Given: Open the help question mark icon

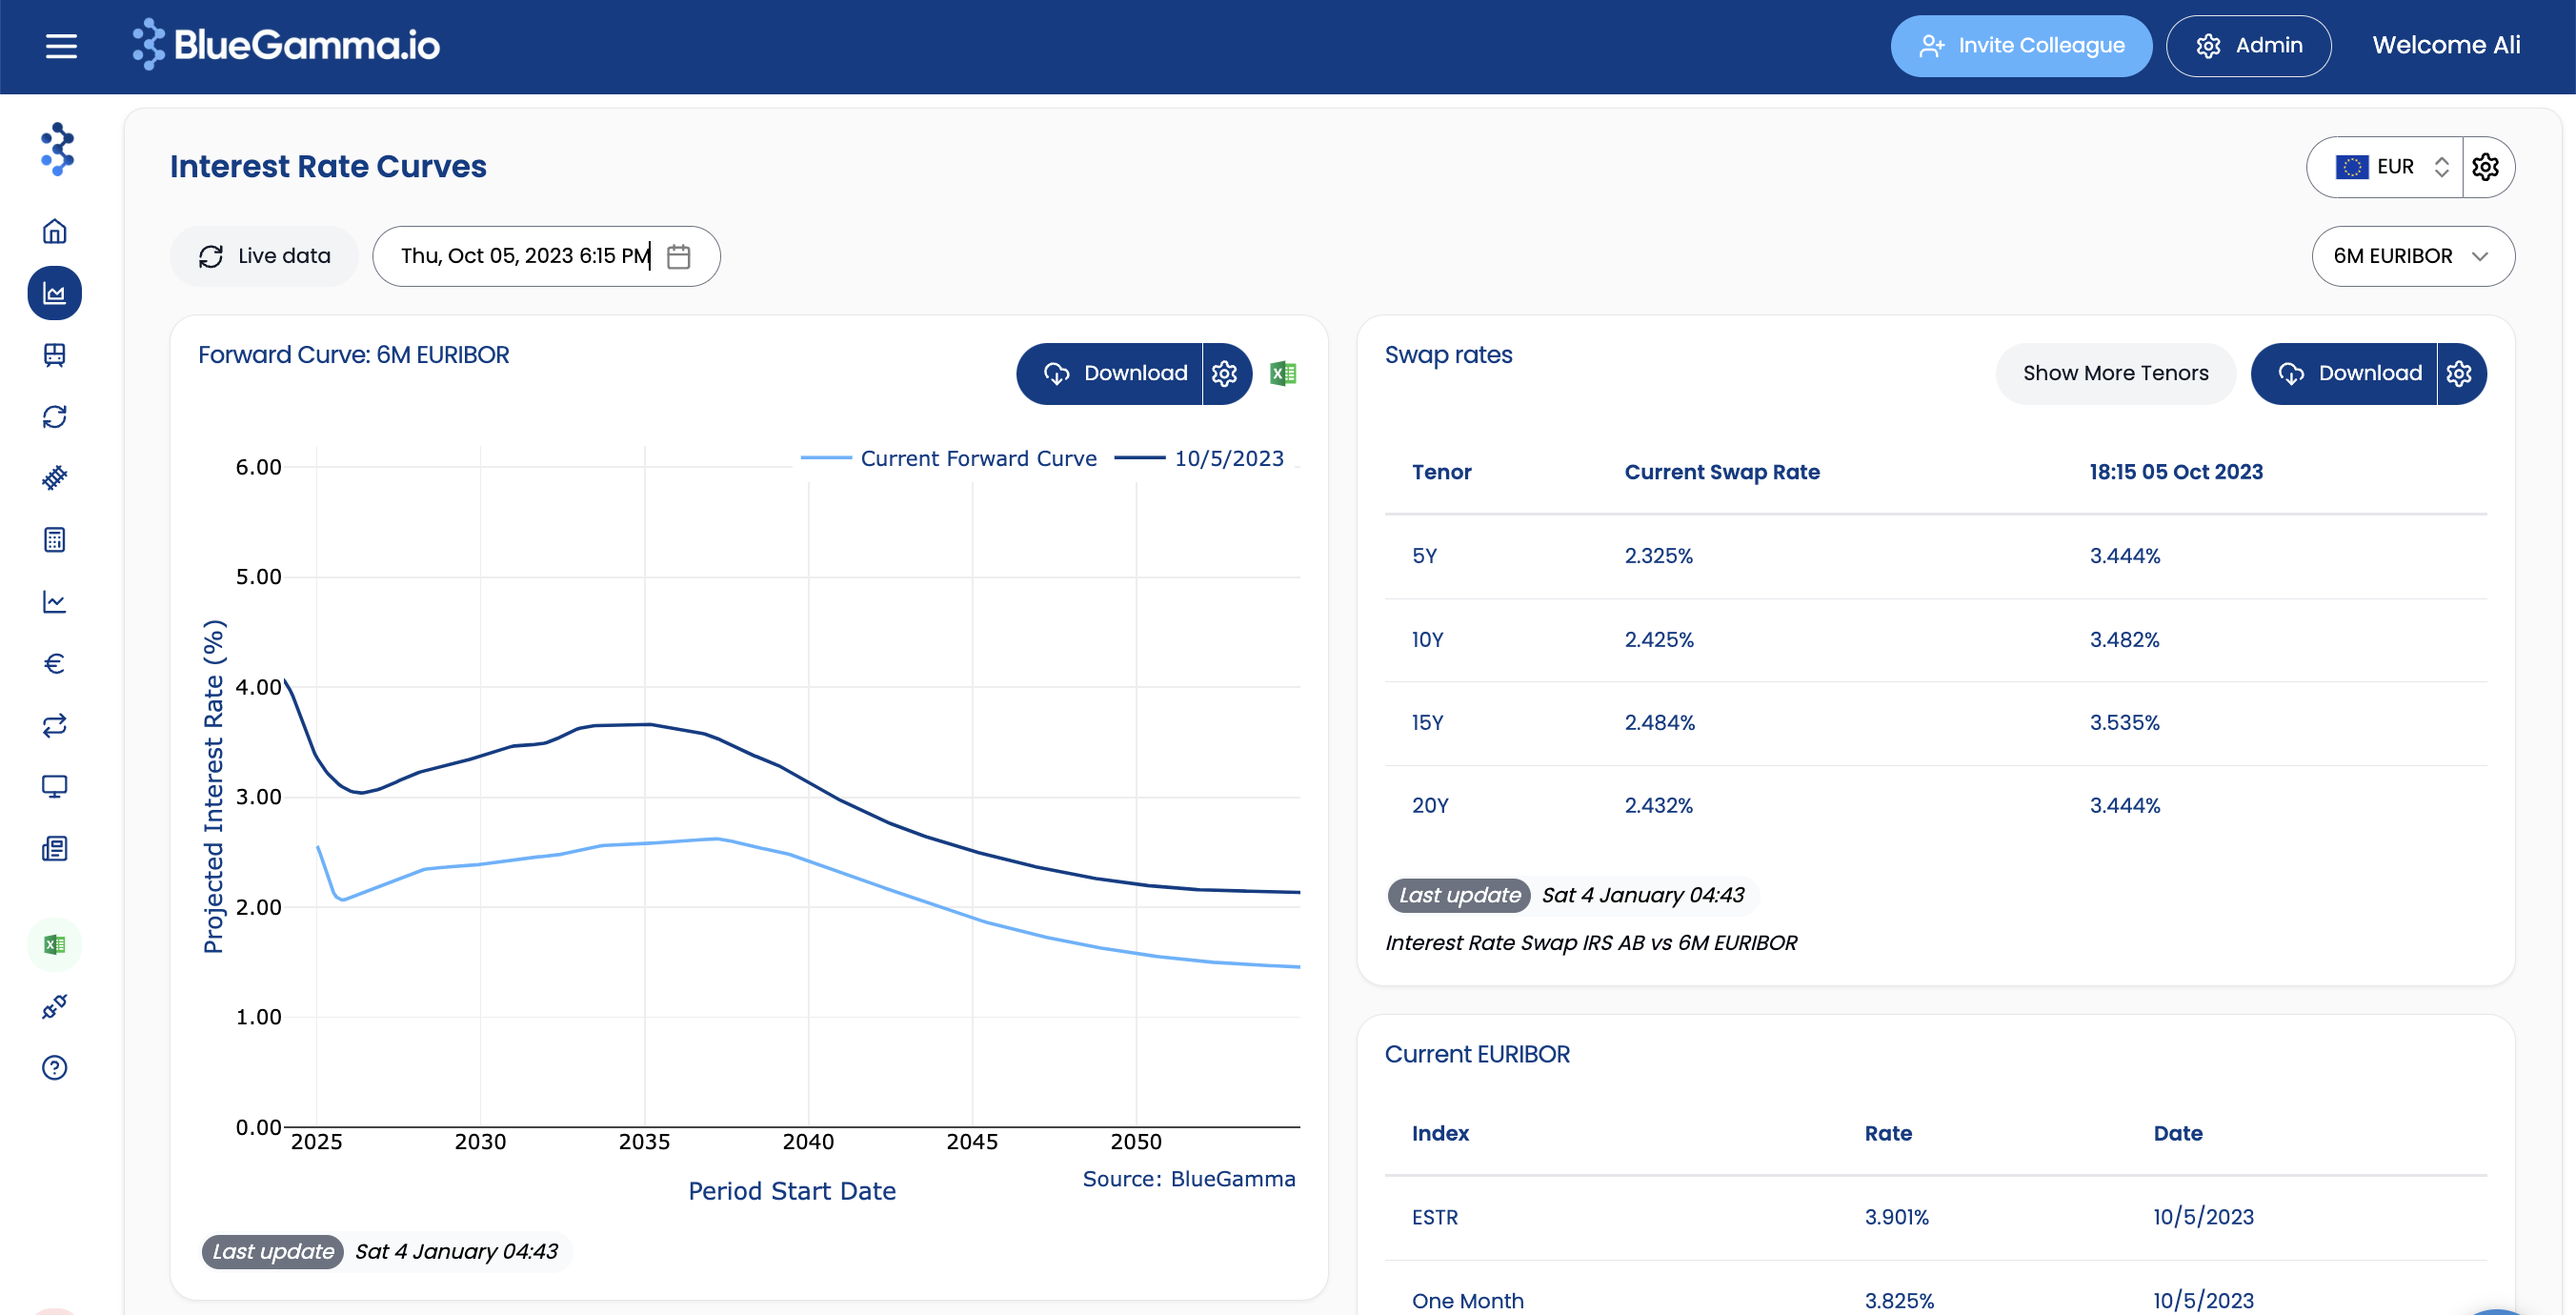Looking at the screenshot, I should pos(55,1068).
